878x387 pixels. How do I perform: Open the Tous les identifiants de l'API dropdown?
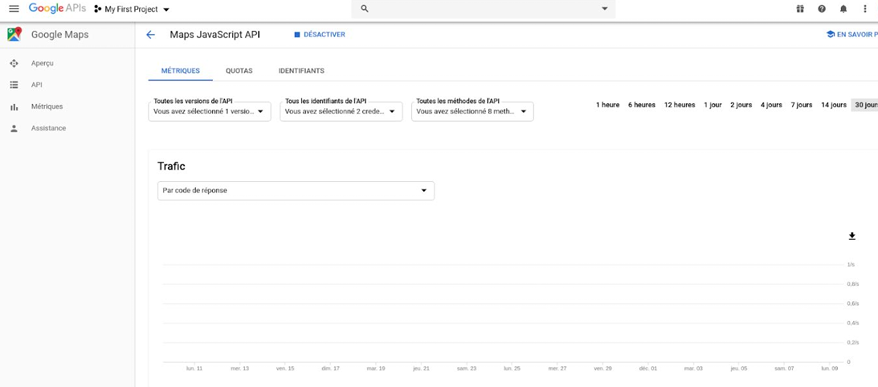(341, 111)
